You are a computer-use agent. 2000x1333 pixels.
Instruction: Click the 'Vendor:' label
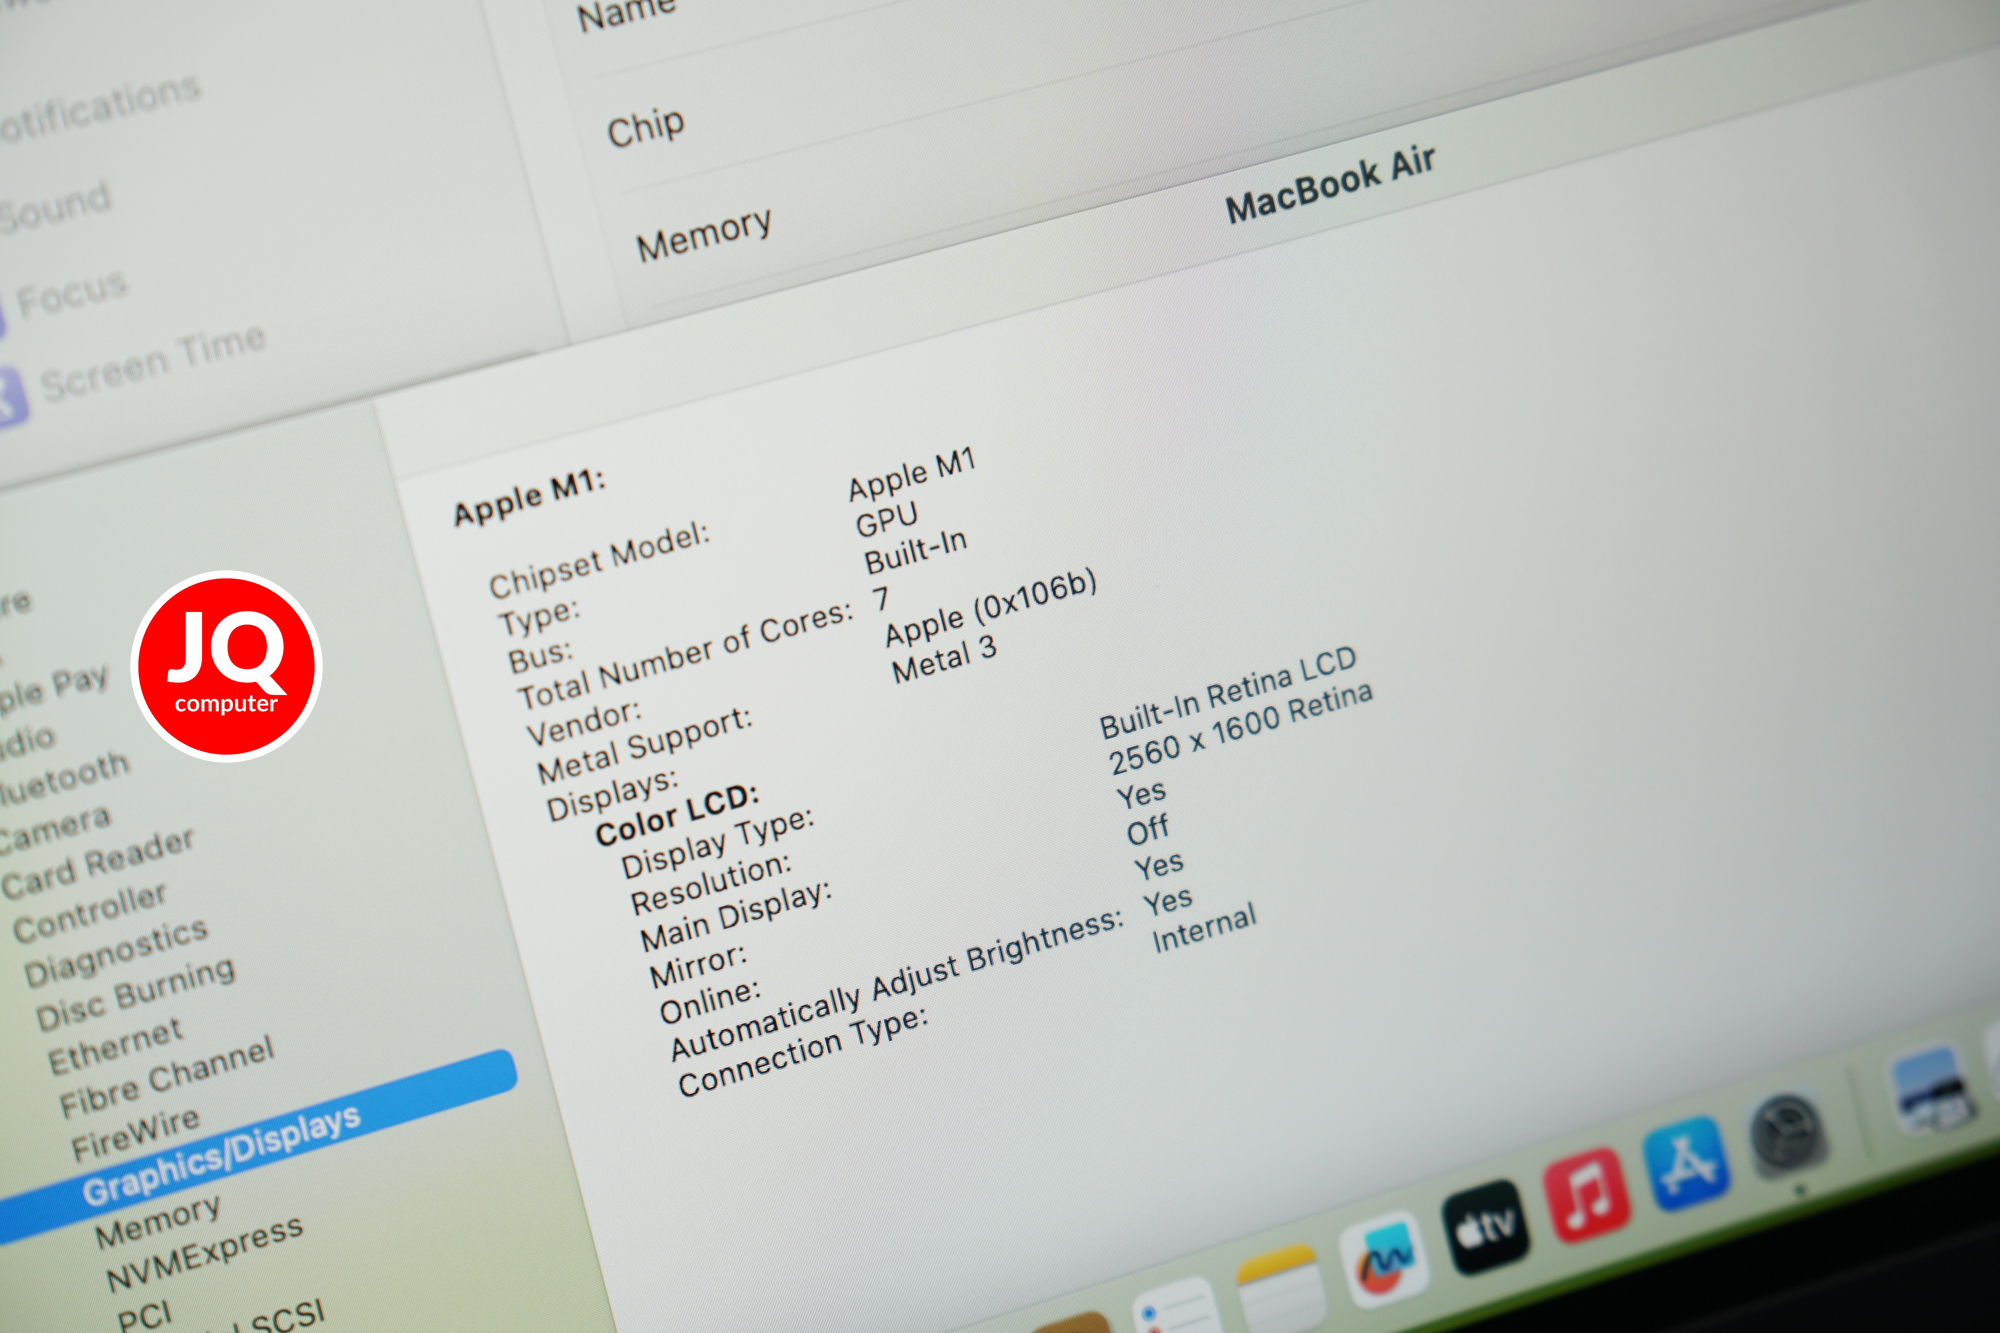coord(584,723)
